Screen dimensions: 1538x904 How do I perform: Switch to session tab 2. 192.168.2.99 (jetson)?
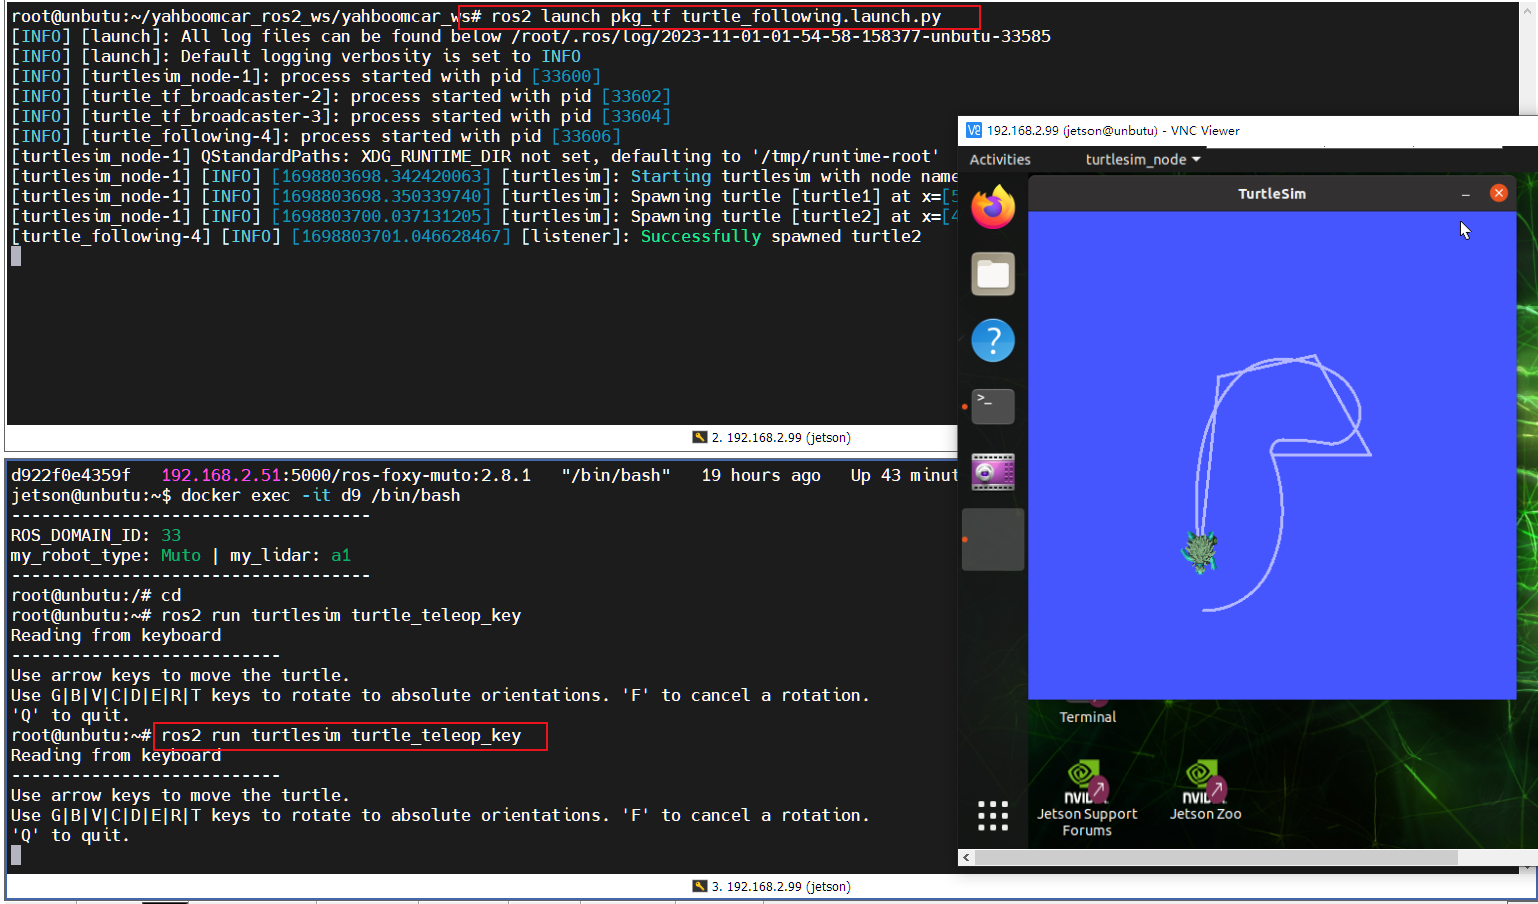pos(771,438)
